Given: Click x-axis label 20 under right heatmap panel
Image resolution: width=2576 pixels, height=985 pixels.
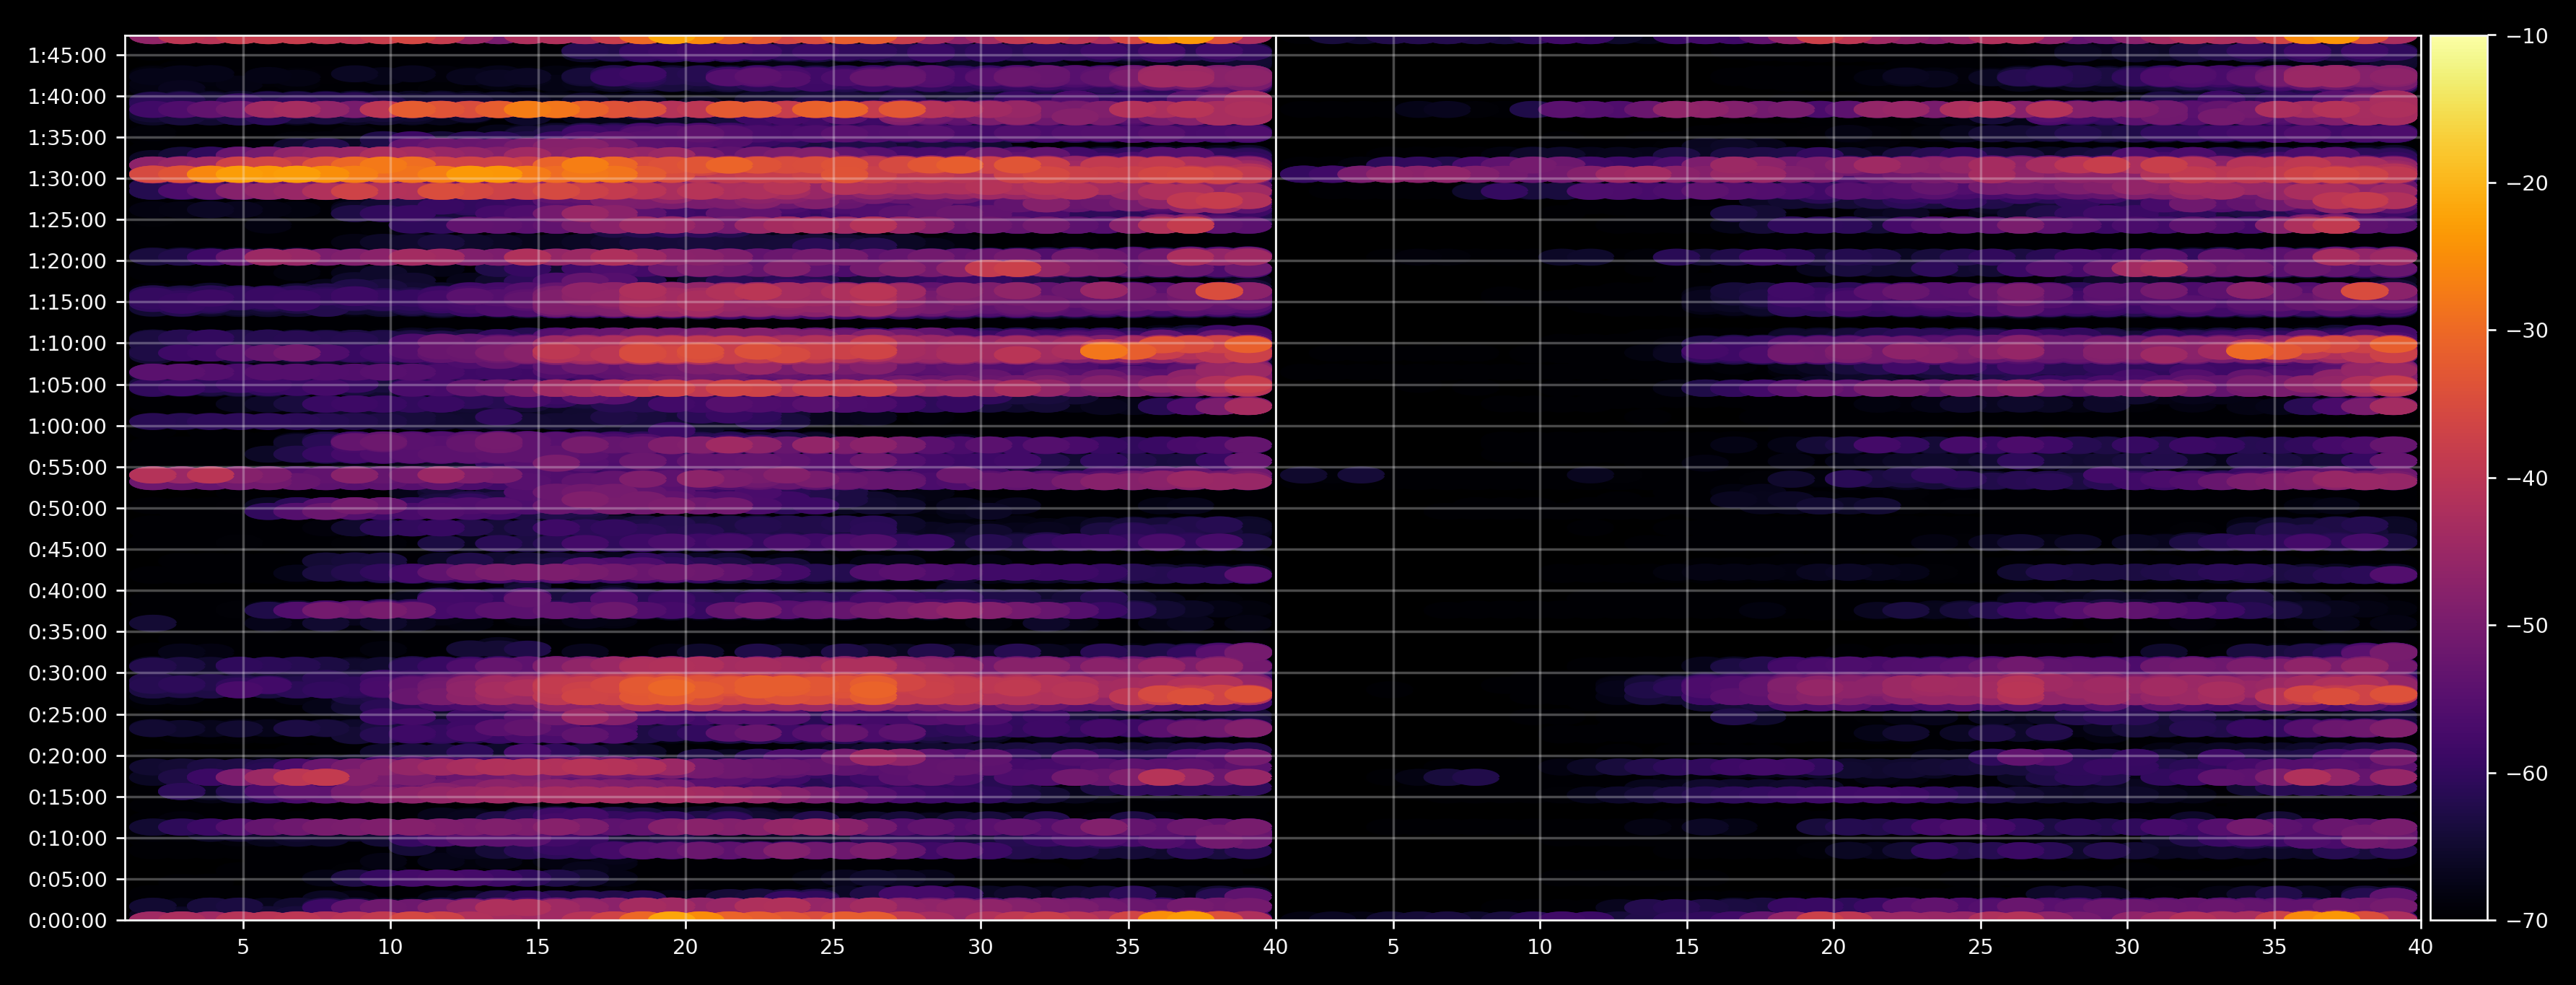Looking at the screenshot, I should point(1833,946).
